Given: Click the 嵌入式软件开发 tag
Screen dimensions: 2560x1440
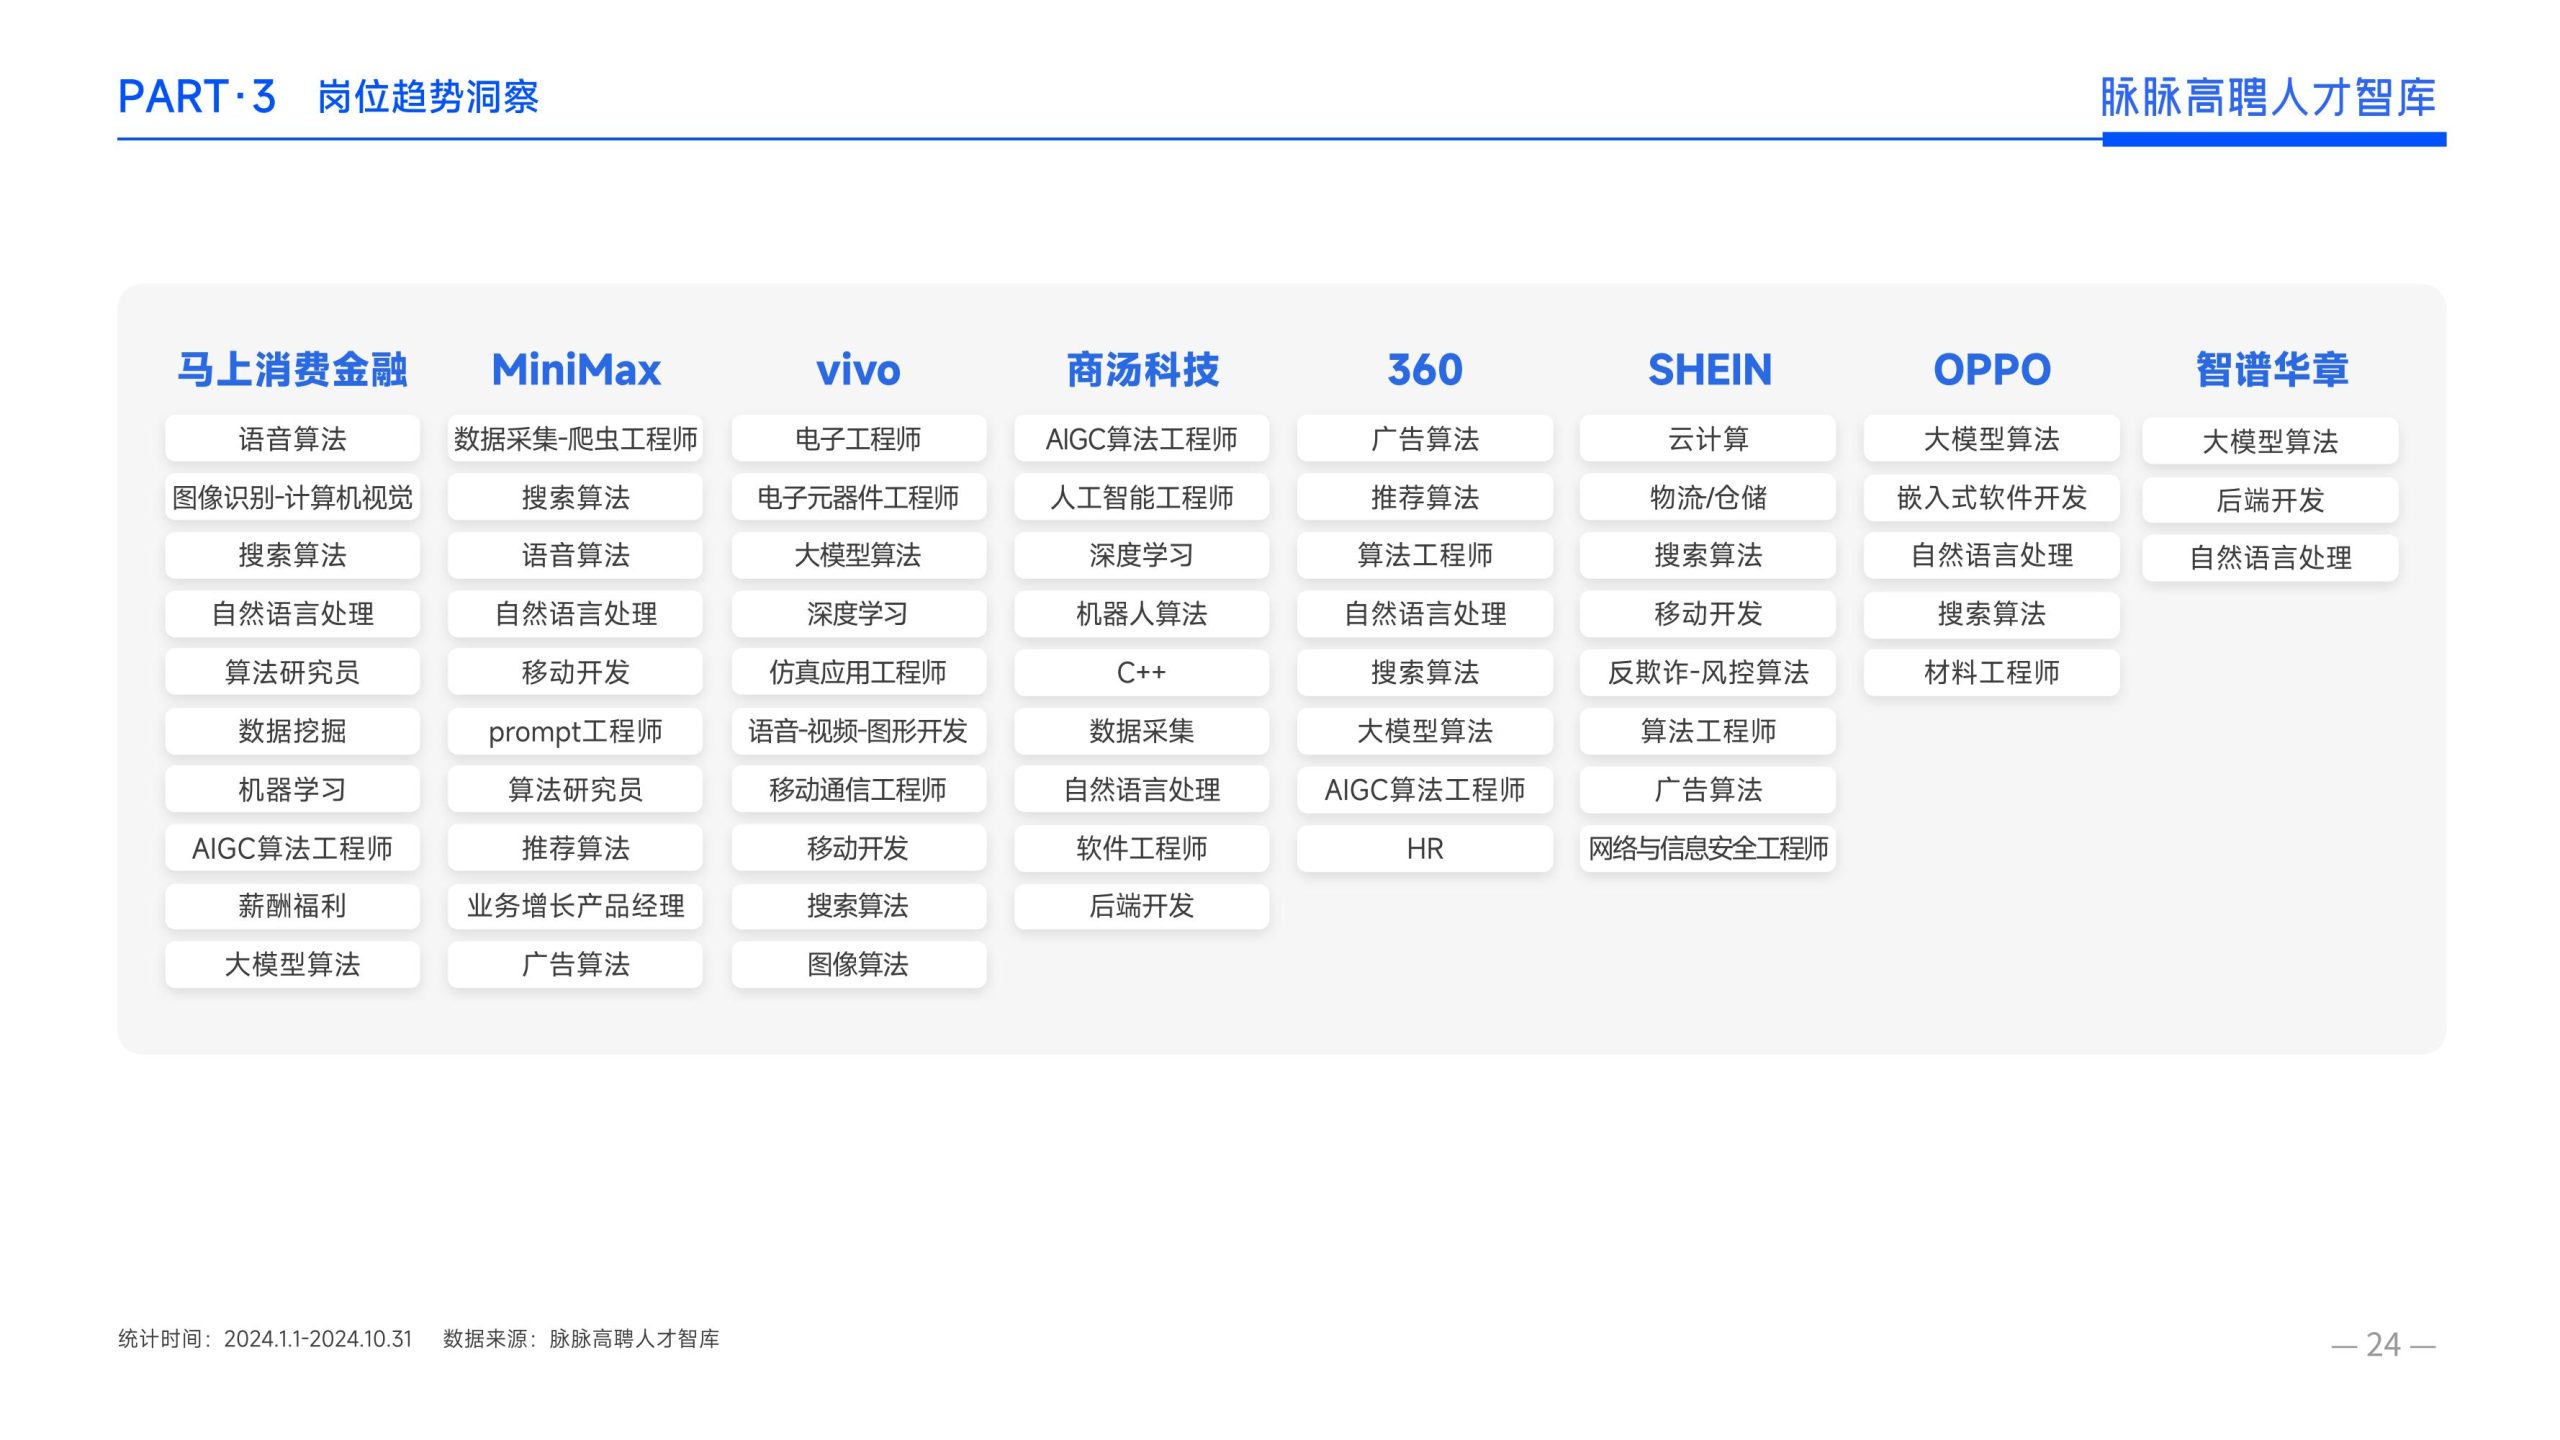Looking at the screenshot, I should pyautogui.click(x=1991, y=497).
